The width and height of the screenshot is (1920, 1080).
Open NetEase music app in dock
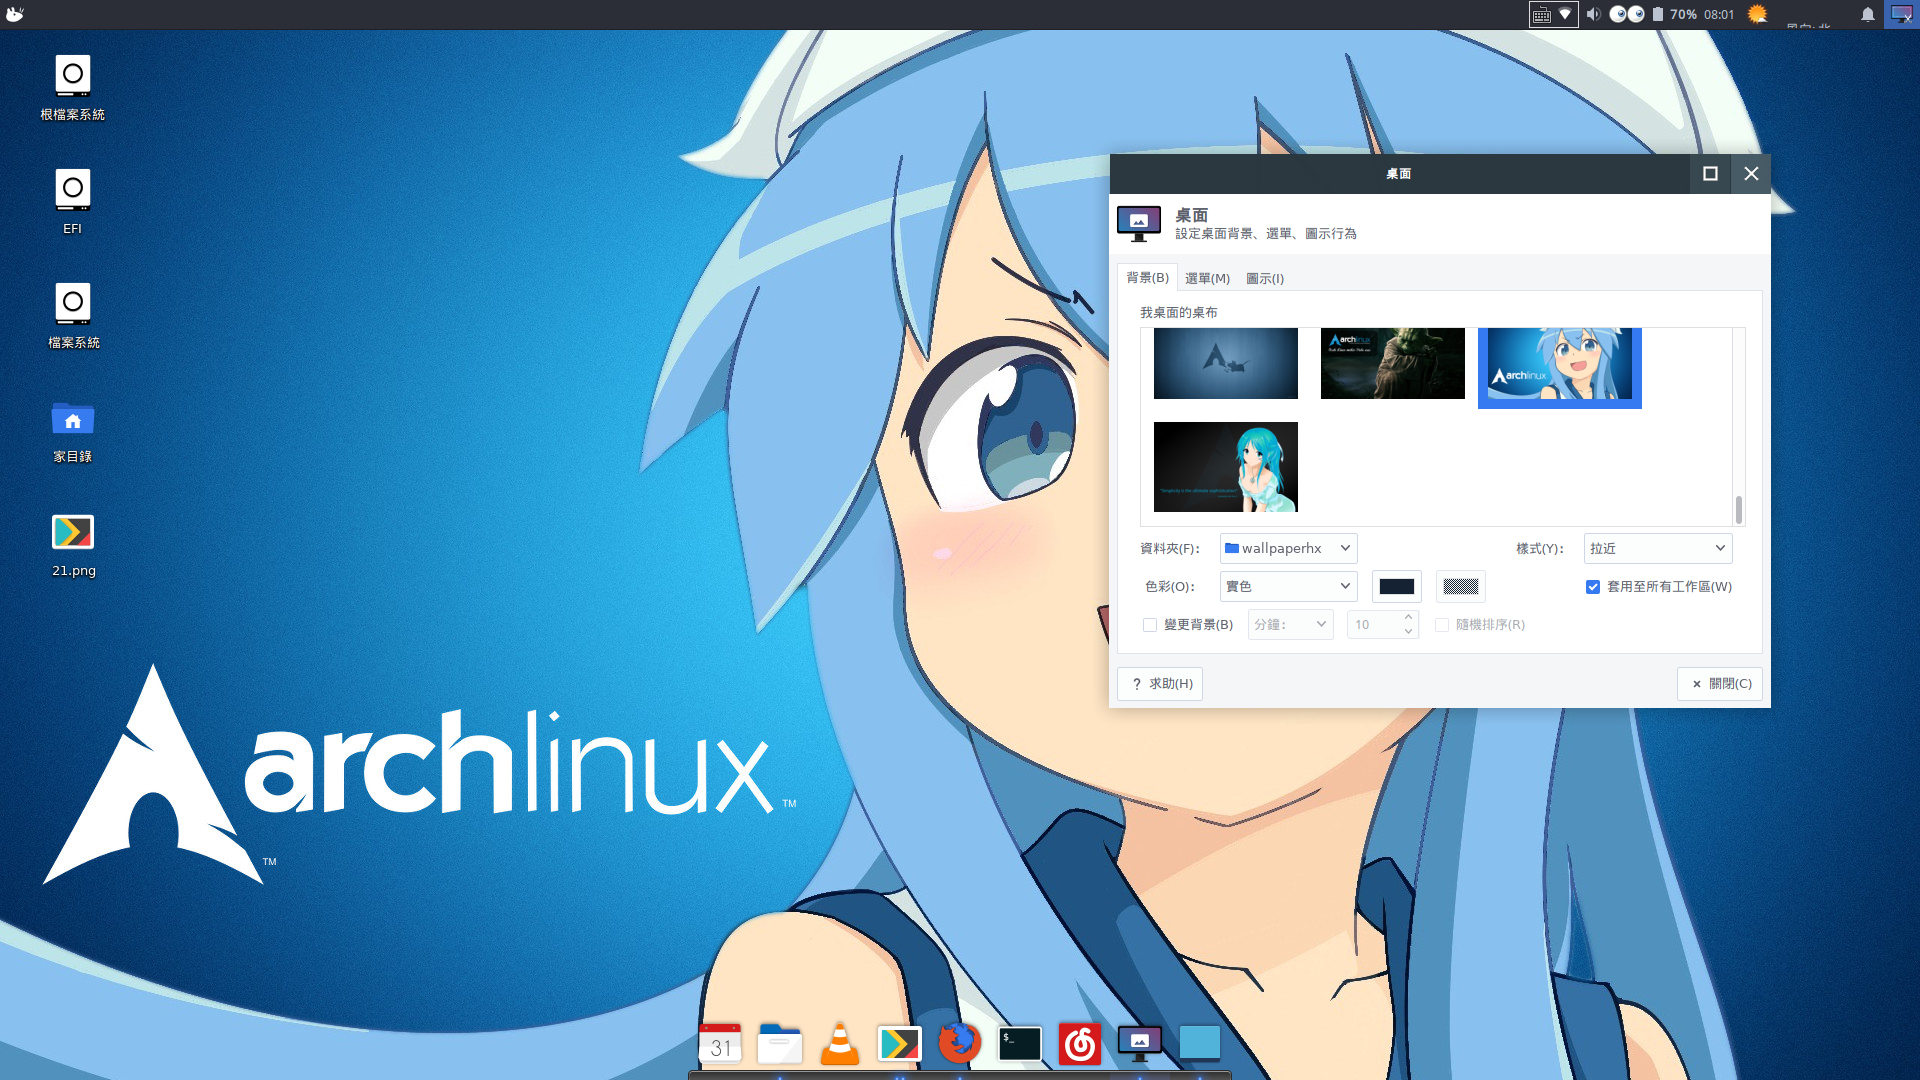click(x=1080, y=1044)
